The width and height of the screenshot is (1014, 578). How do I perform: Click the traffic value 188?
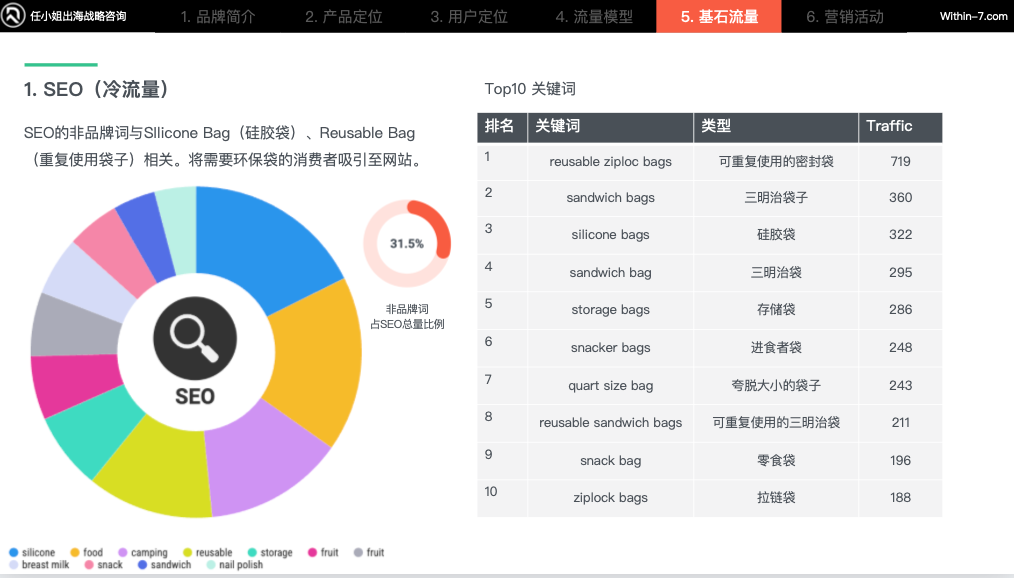point(900,498)
